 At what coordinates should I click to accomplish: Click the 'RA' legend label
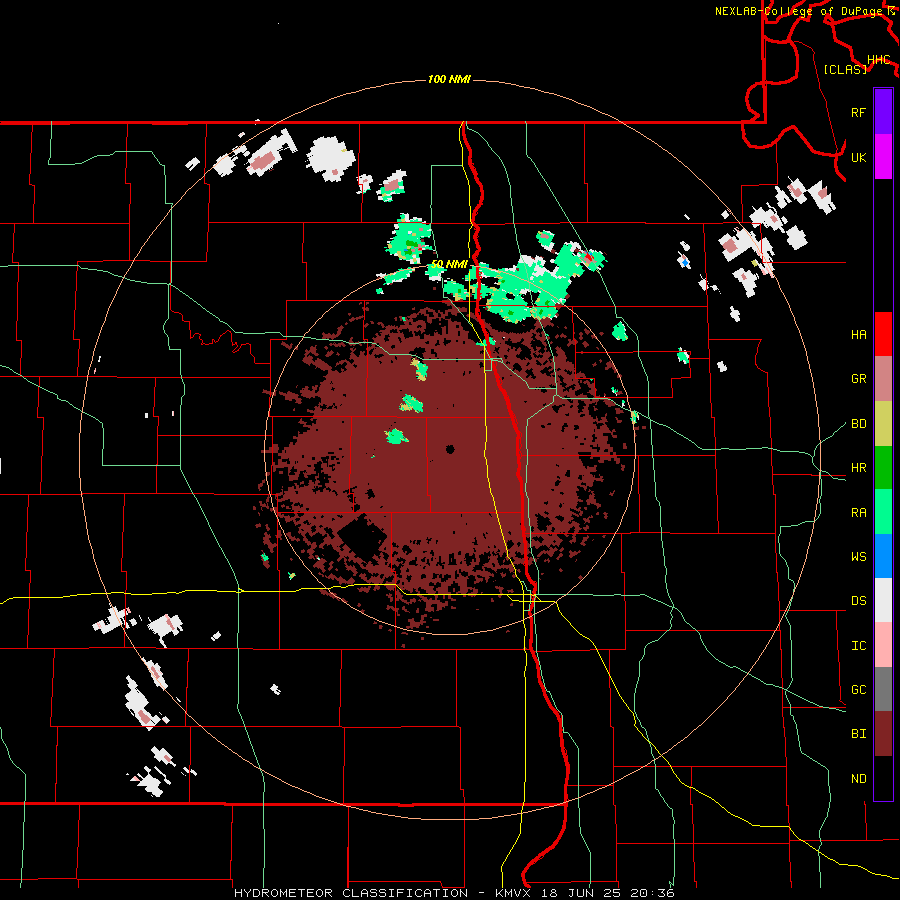[858, 513]
